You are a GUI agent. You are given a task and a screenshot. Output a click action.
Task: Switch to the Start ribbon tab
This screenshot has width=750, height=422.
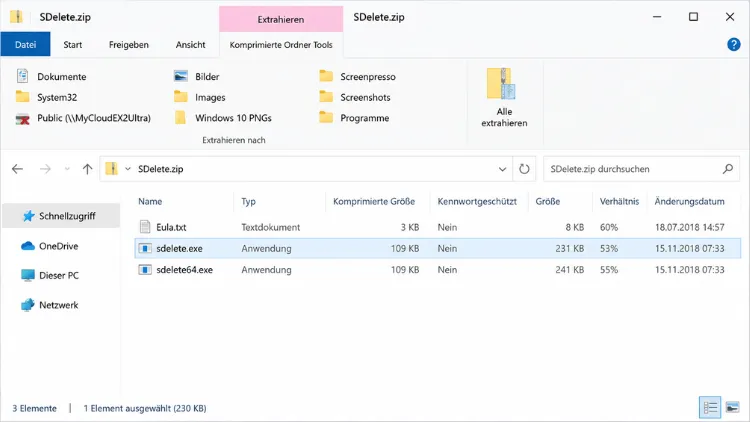tap(73, 44)
